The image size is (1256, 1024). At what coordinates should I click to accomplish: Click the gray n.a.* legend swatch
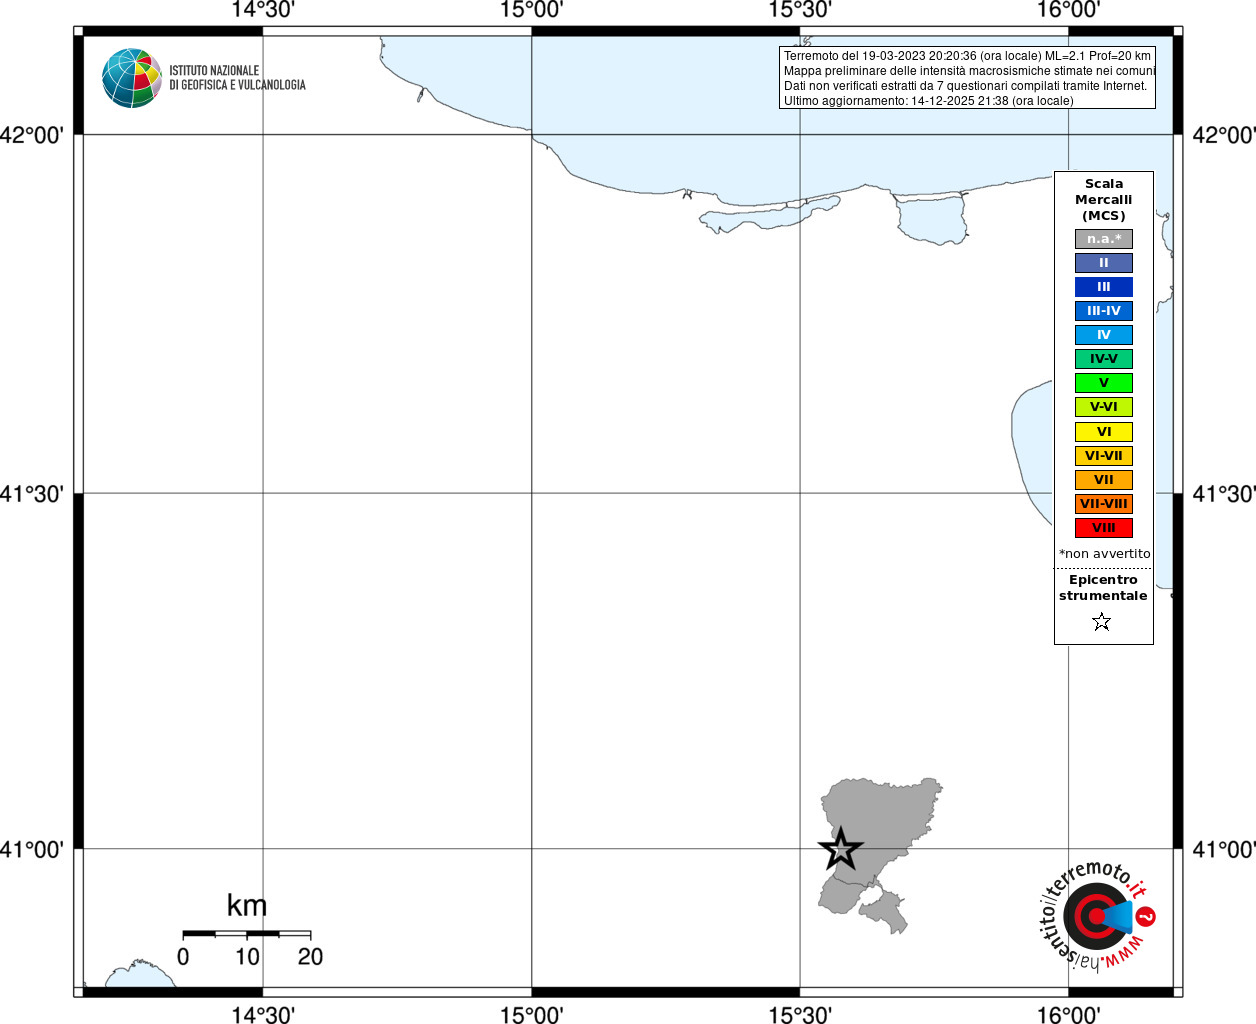[1104, 239]
